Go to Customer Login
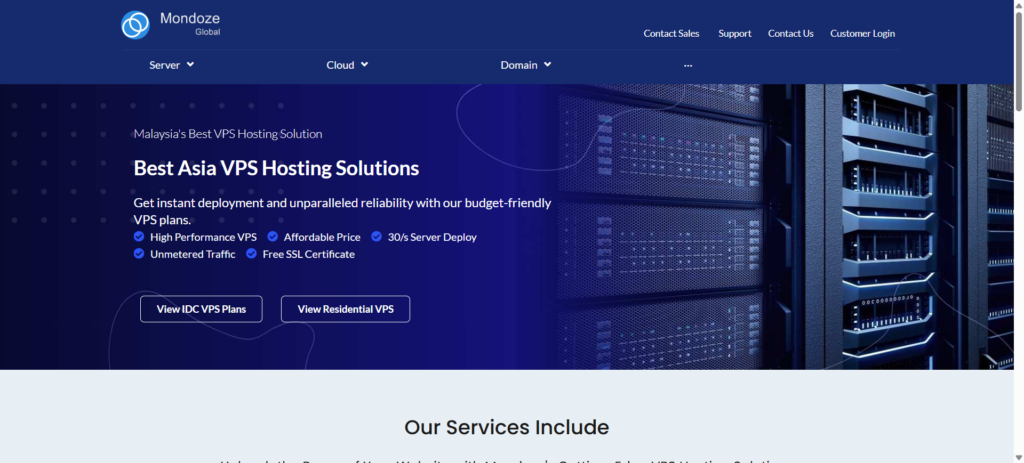 [x=863, y=33]
